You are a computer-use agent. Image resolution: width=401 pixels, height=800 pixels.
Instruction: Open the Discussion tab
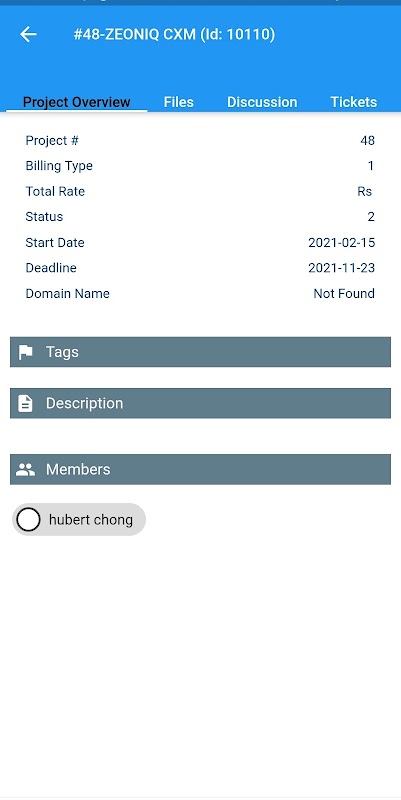[x=262, y=102]
